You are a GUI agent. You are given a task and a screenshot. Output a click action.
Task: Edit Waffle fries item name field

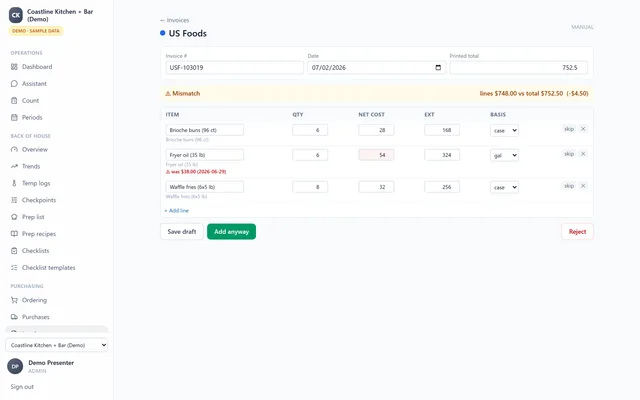click(x=204, y=187)
